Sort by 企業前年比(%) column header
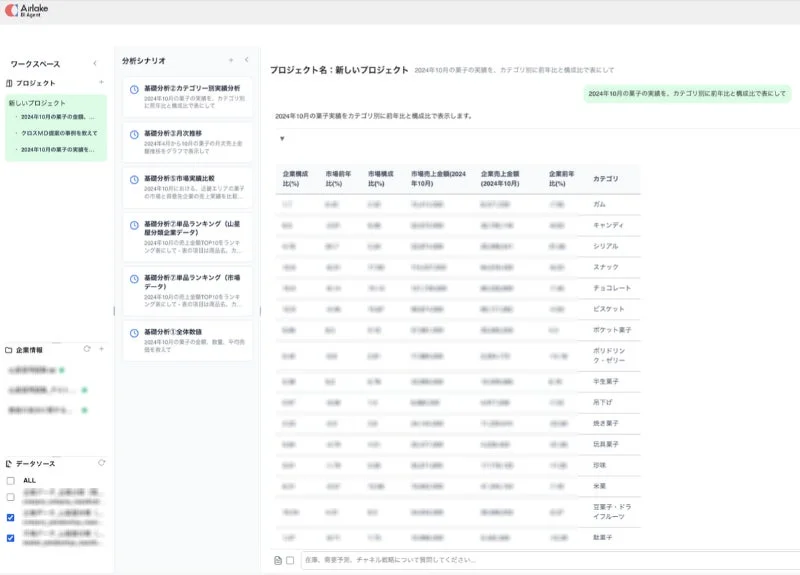The width and height of the screenshot is (800, 575). pos(562,179)
